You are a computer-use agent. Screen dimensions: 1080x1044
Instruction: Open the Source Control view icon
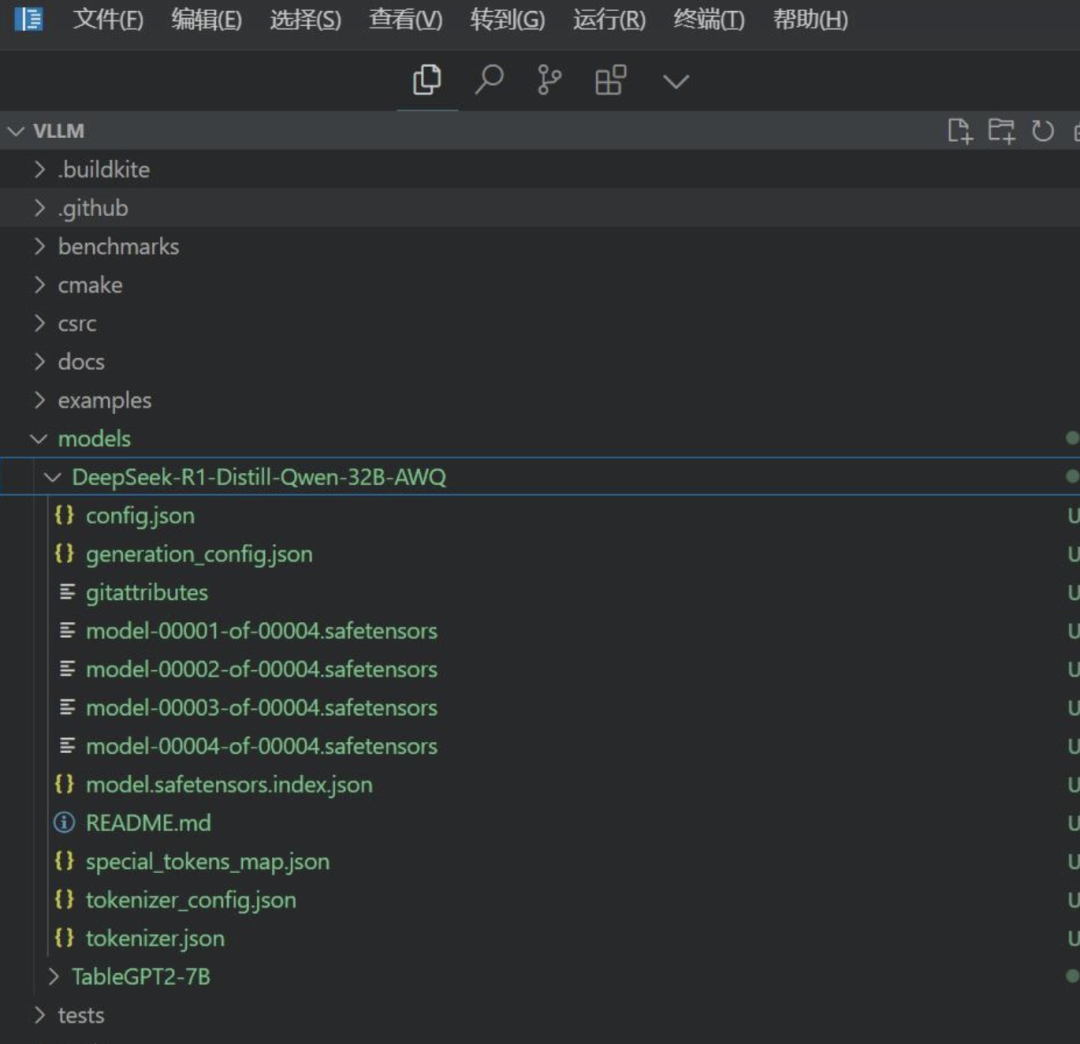[x=549, y=81]
